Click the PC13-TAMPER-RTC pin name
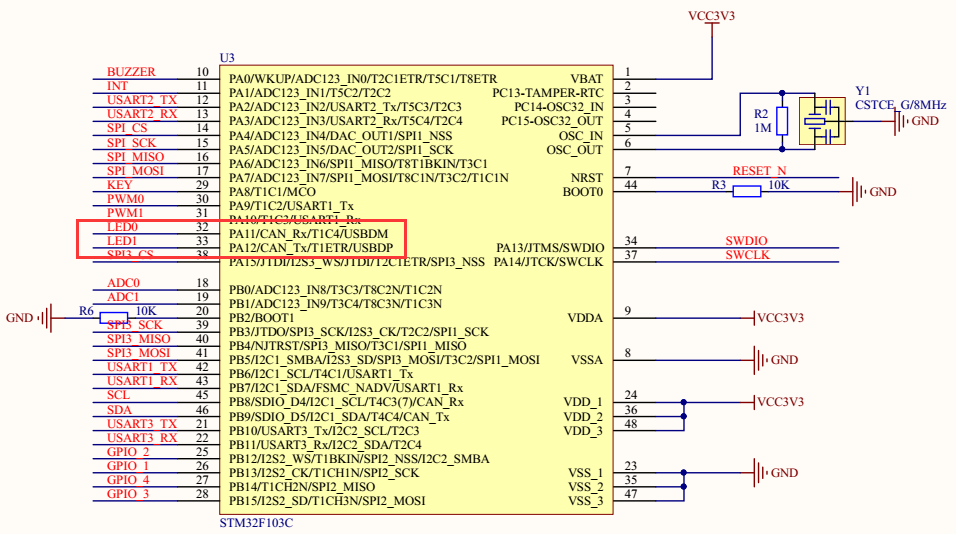Viewport: 956px width, 534px height. [548, 93]
